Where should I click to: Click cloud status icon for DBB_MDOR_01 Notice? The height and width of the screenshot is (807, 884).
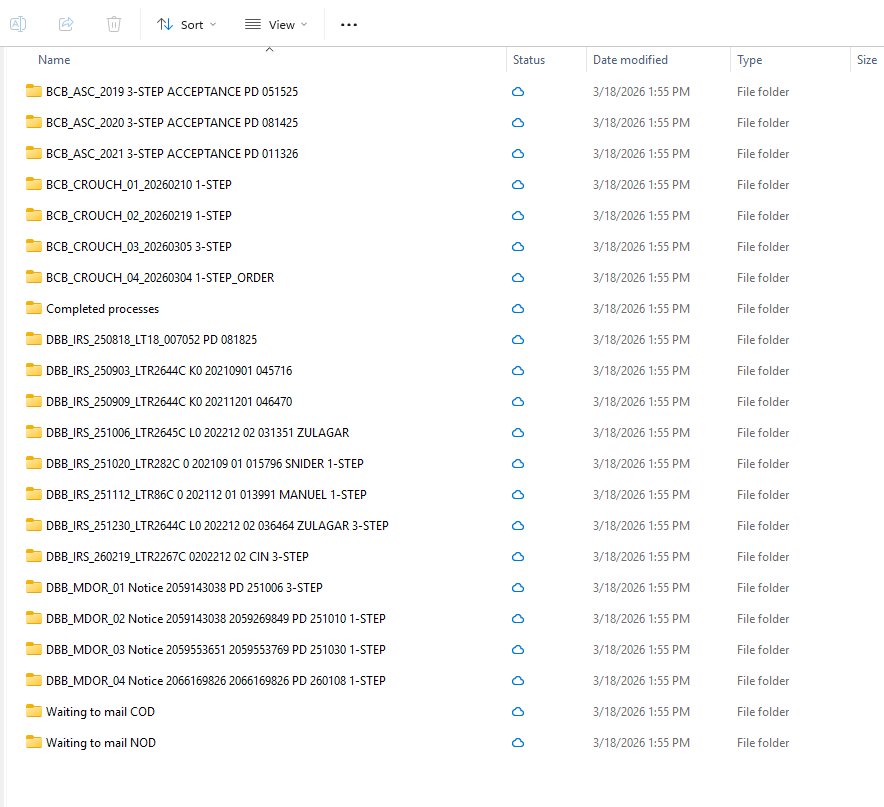[x=518, y=588]
